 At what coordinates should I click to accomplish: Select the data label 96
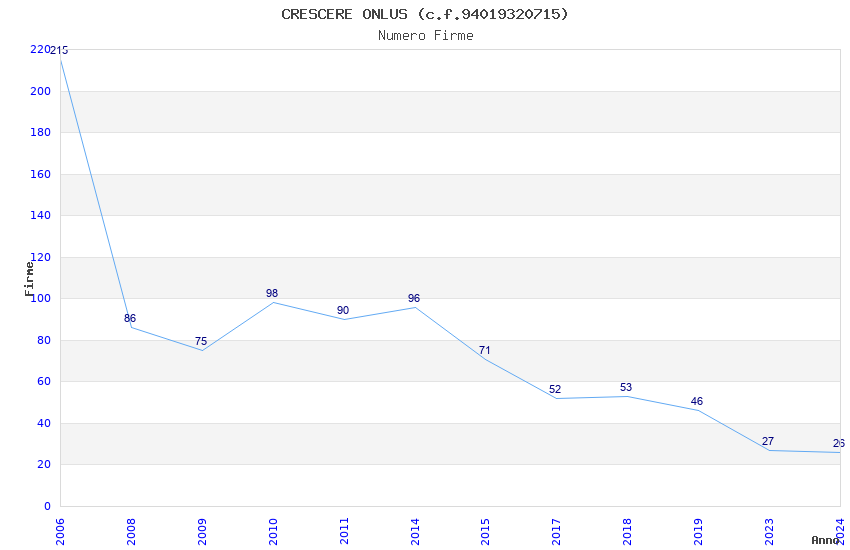point(414,299)
